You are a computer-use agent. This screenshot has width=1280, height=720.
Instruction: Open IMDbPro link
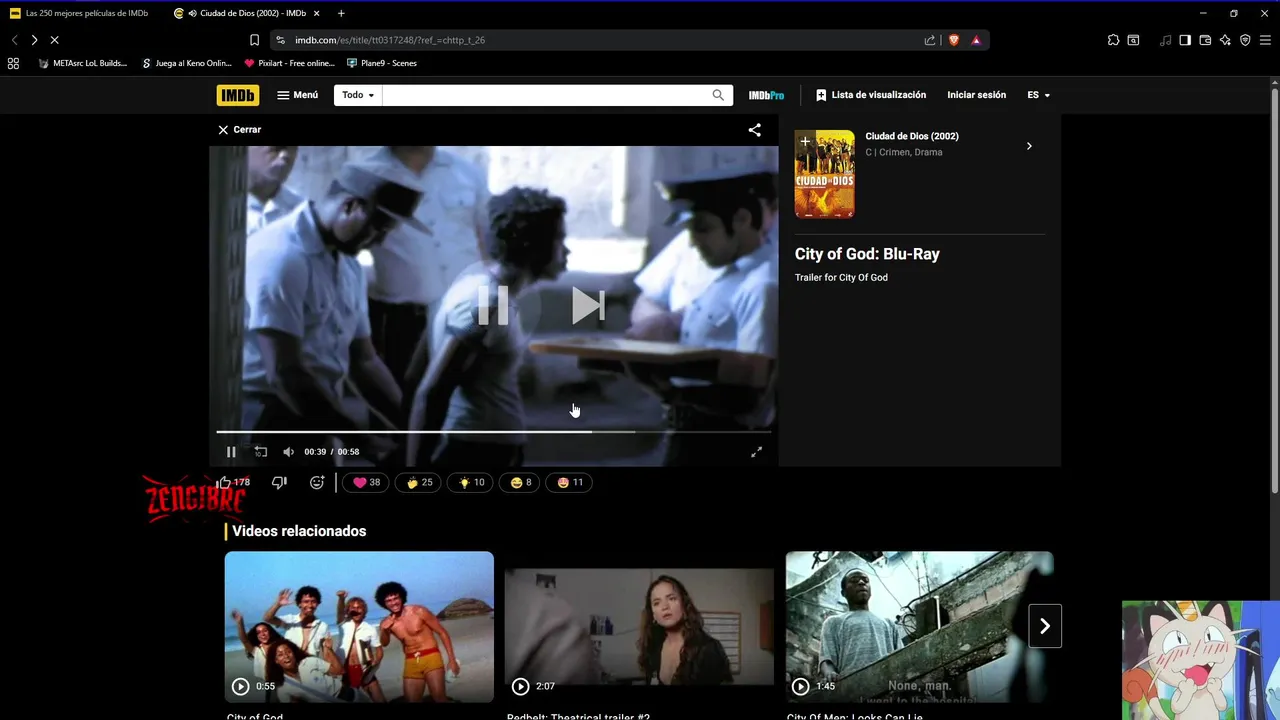coord(766,95)
